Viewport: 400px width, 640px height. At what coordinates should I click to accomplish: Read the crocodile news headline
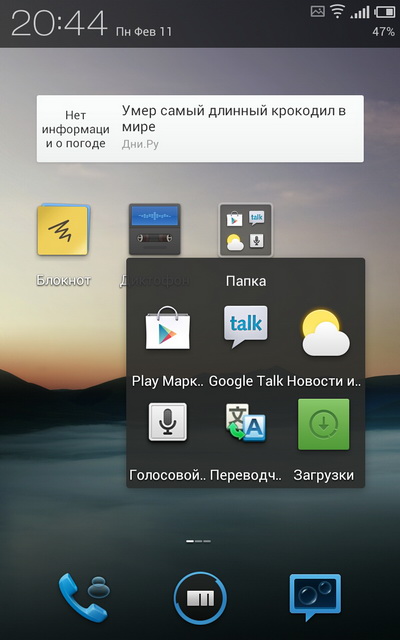(x=234, y=118)
